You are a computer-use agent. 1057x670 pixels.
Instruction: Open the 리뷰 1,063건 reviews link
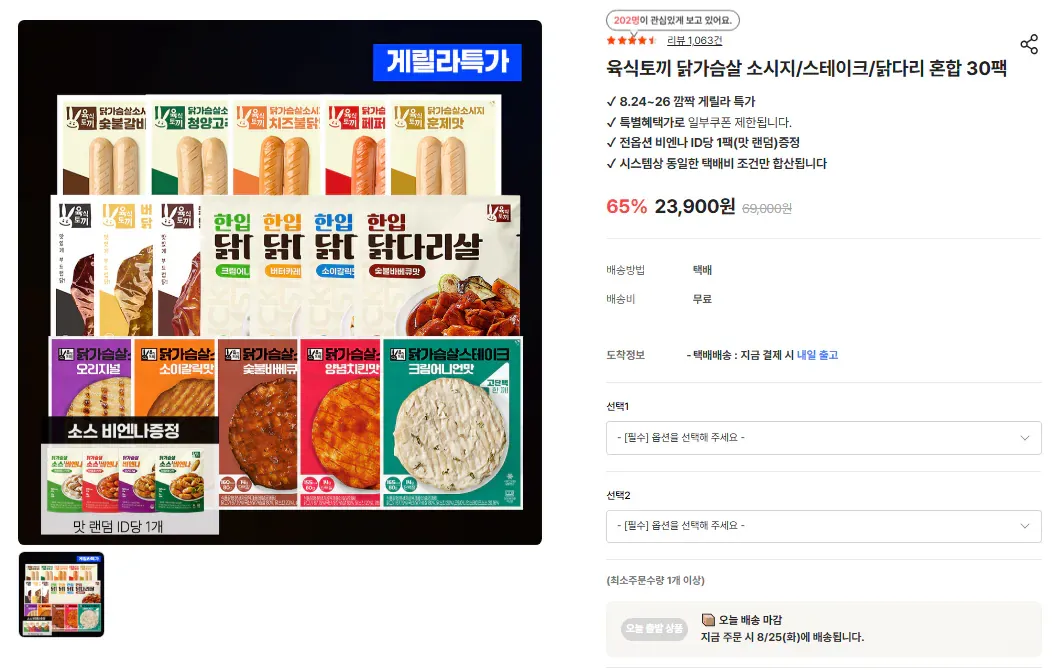click(694, 40)
